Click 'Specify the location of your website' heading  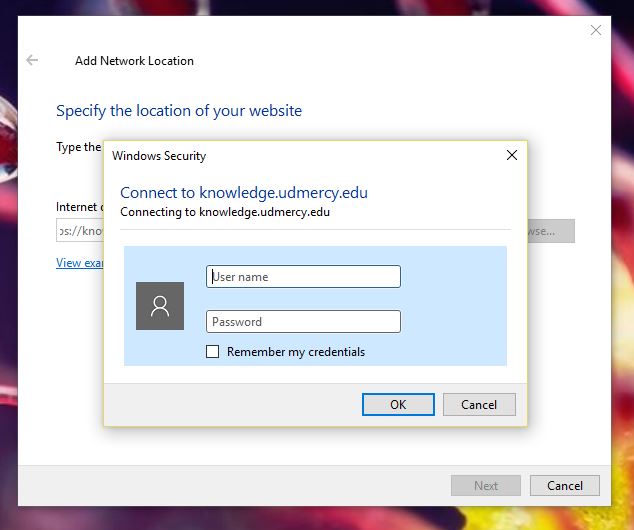point(179,111)
